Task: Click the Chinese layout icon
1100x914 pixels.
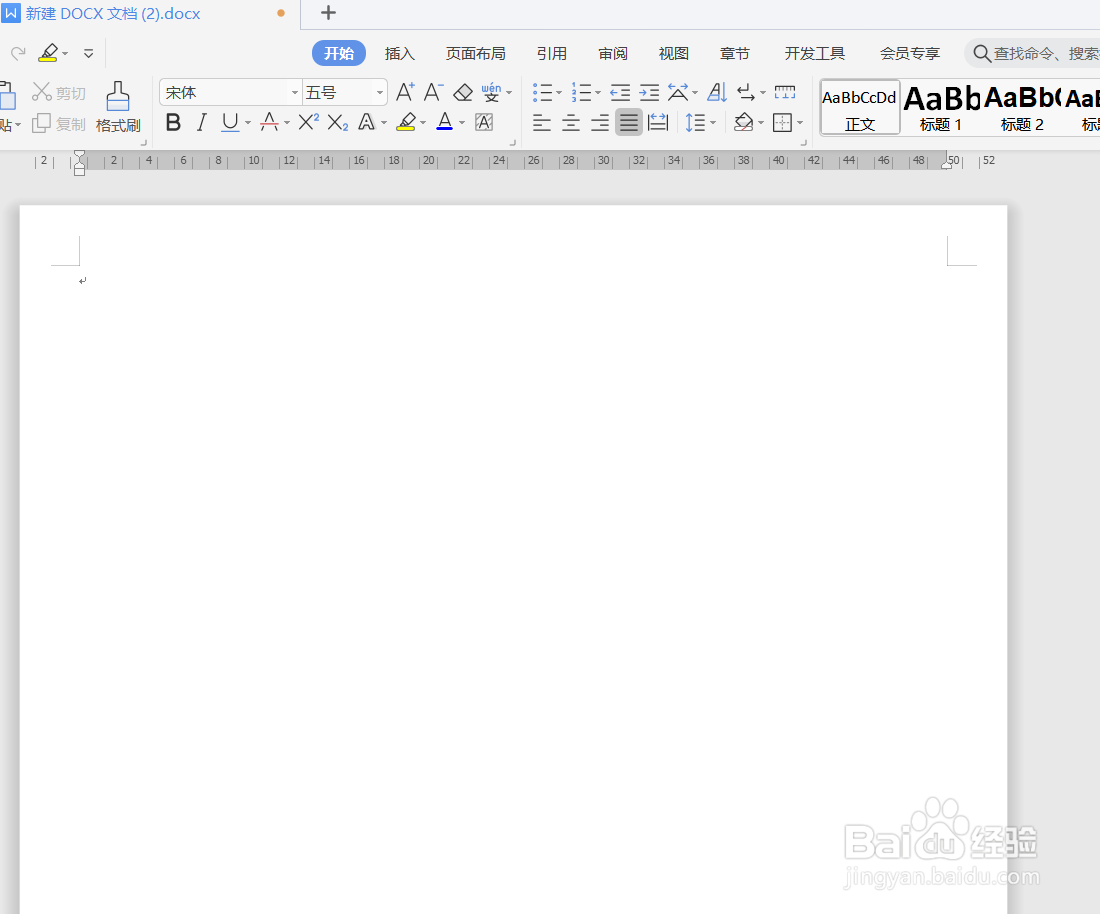Action: tap(678, 92)
